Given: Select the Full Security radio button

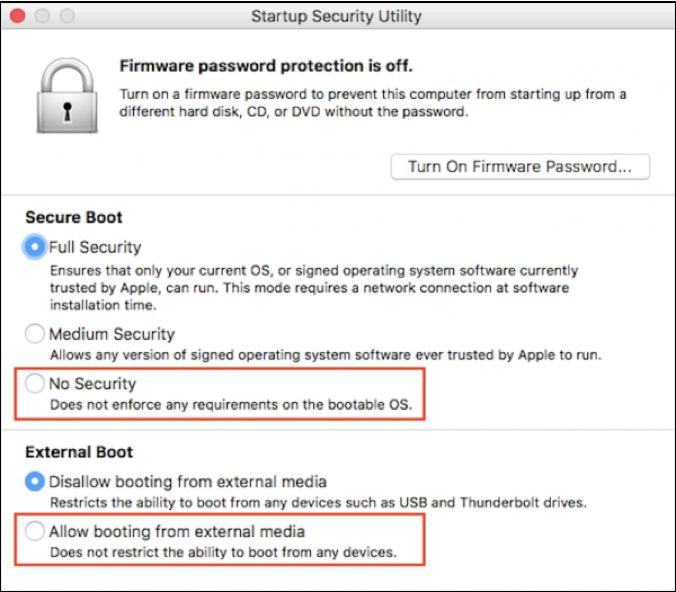Looking at the screenshot, I should pos(34,247).
